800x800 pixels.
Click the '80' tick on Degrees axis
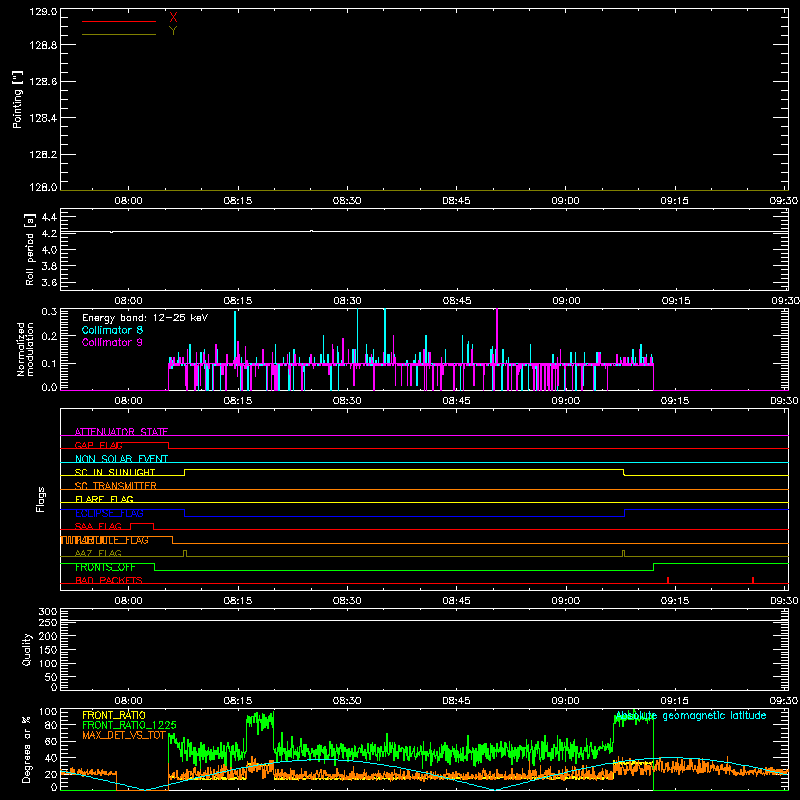point(51,725)
